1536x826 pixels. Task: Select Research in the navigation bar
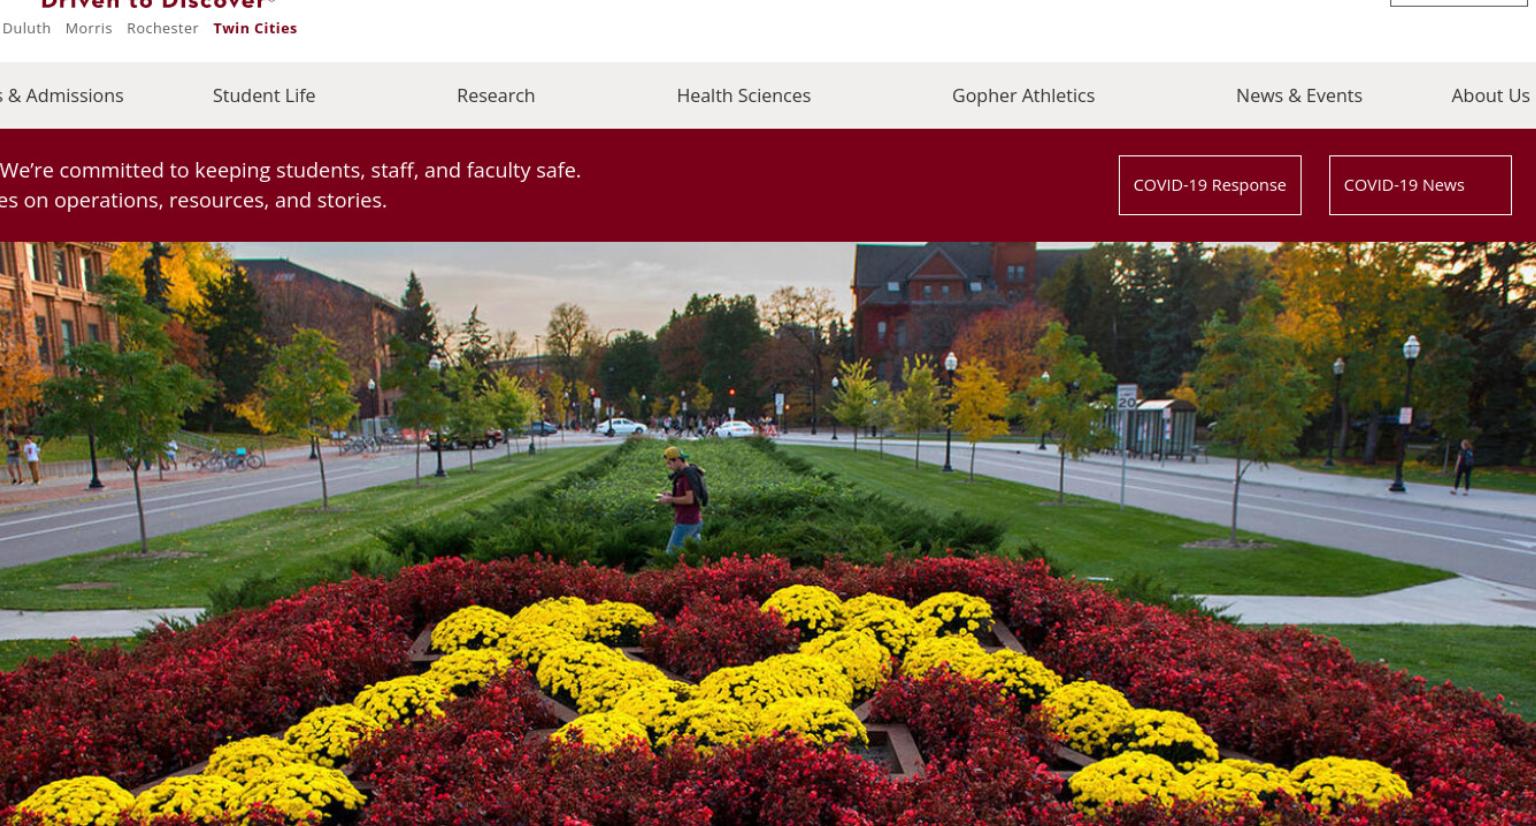pyautogui.click(x=496, y=96)
